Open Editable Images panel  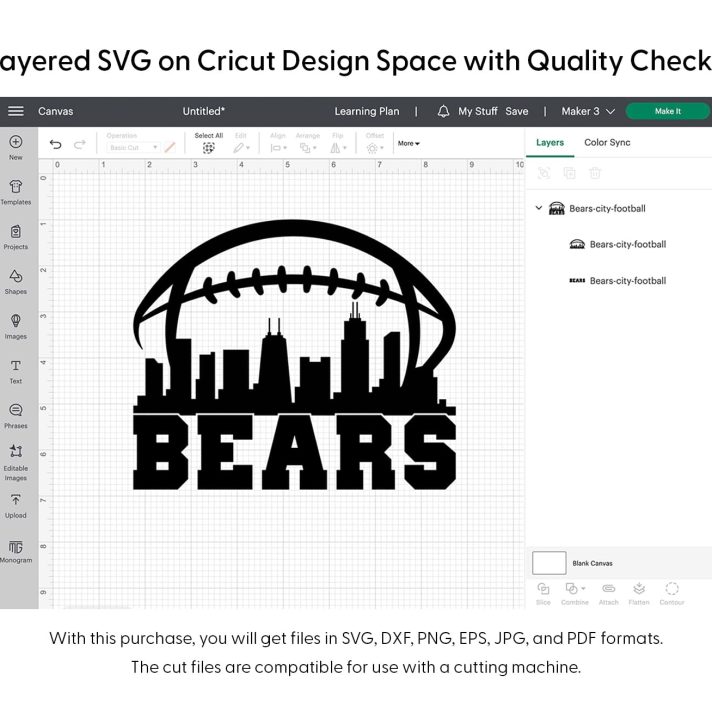click(x=16, y=463)
